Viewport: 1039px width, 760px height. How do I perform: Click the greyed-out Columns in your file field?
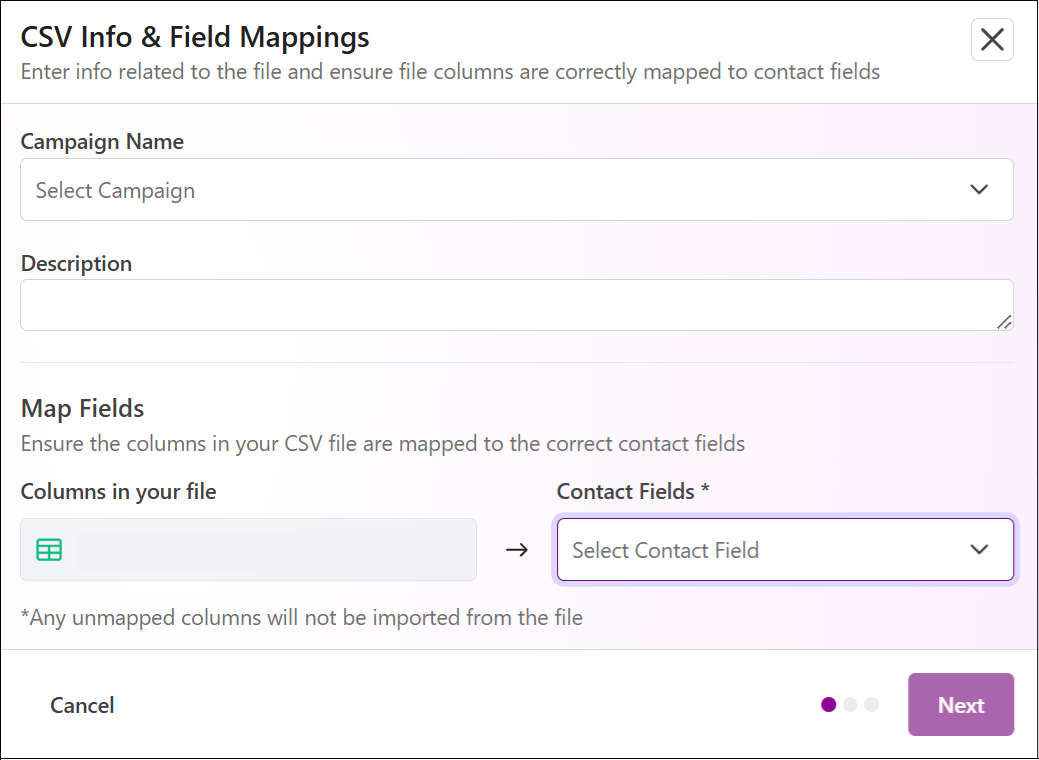(248, 549)
